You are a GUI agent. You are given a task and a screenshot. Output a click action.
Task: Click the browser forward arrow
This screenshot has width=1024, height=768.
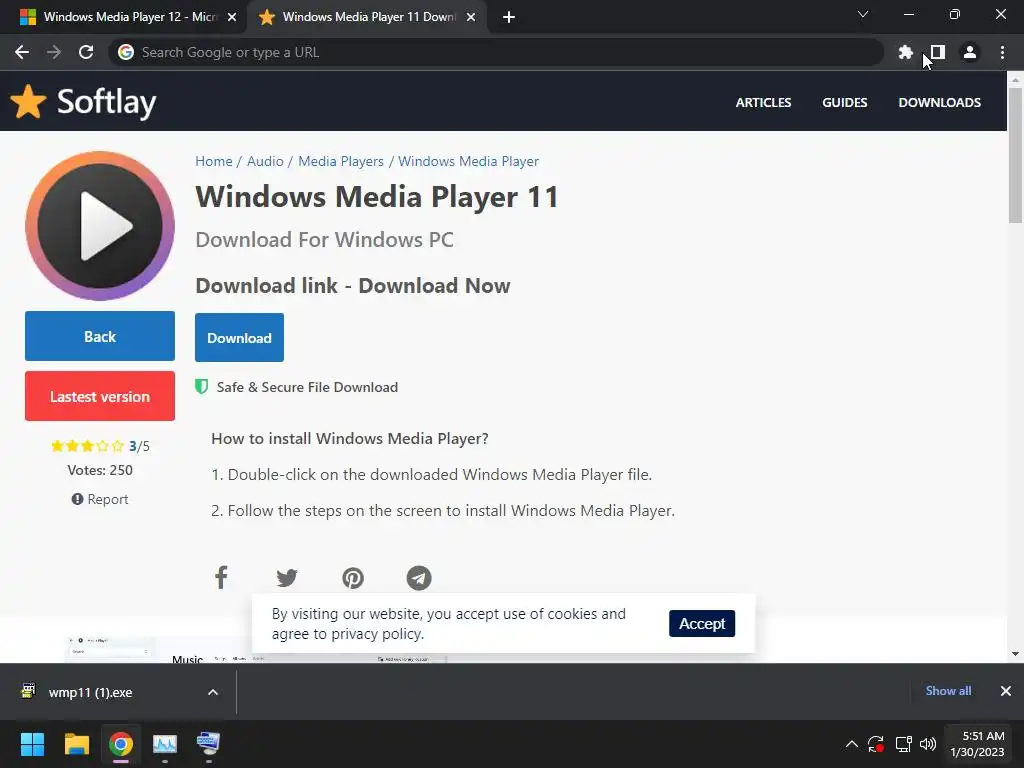(54, 52)
